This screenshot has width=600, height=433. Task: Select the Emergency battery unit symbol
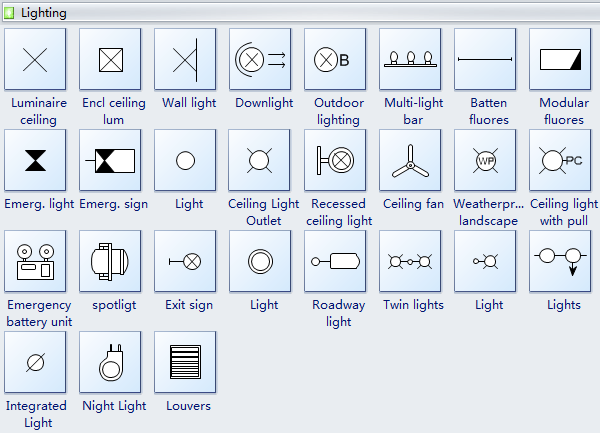(x=35, y=261)
